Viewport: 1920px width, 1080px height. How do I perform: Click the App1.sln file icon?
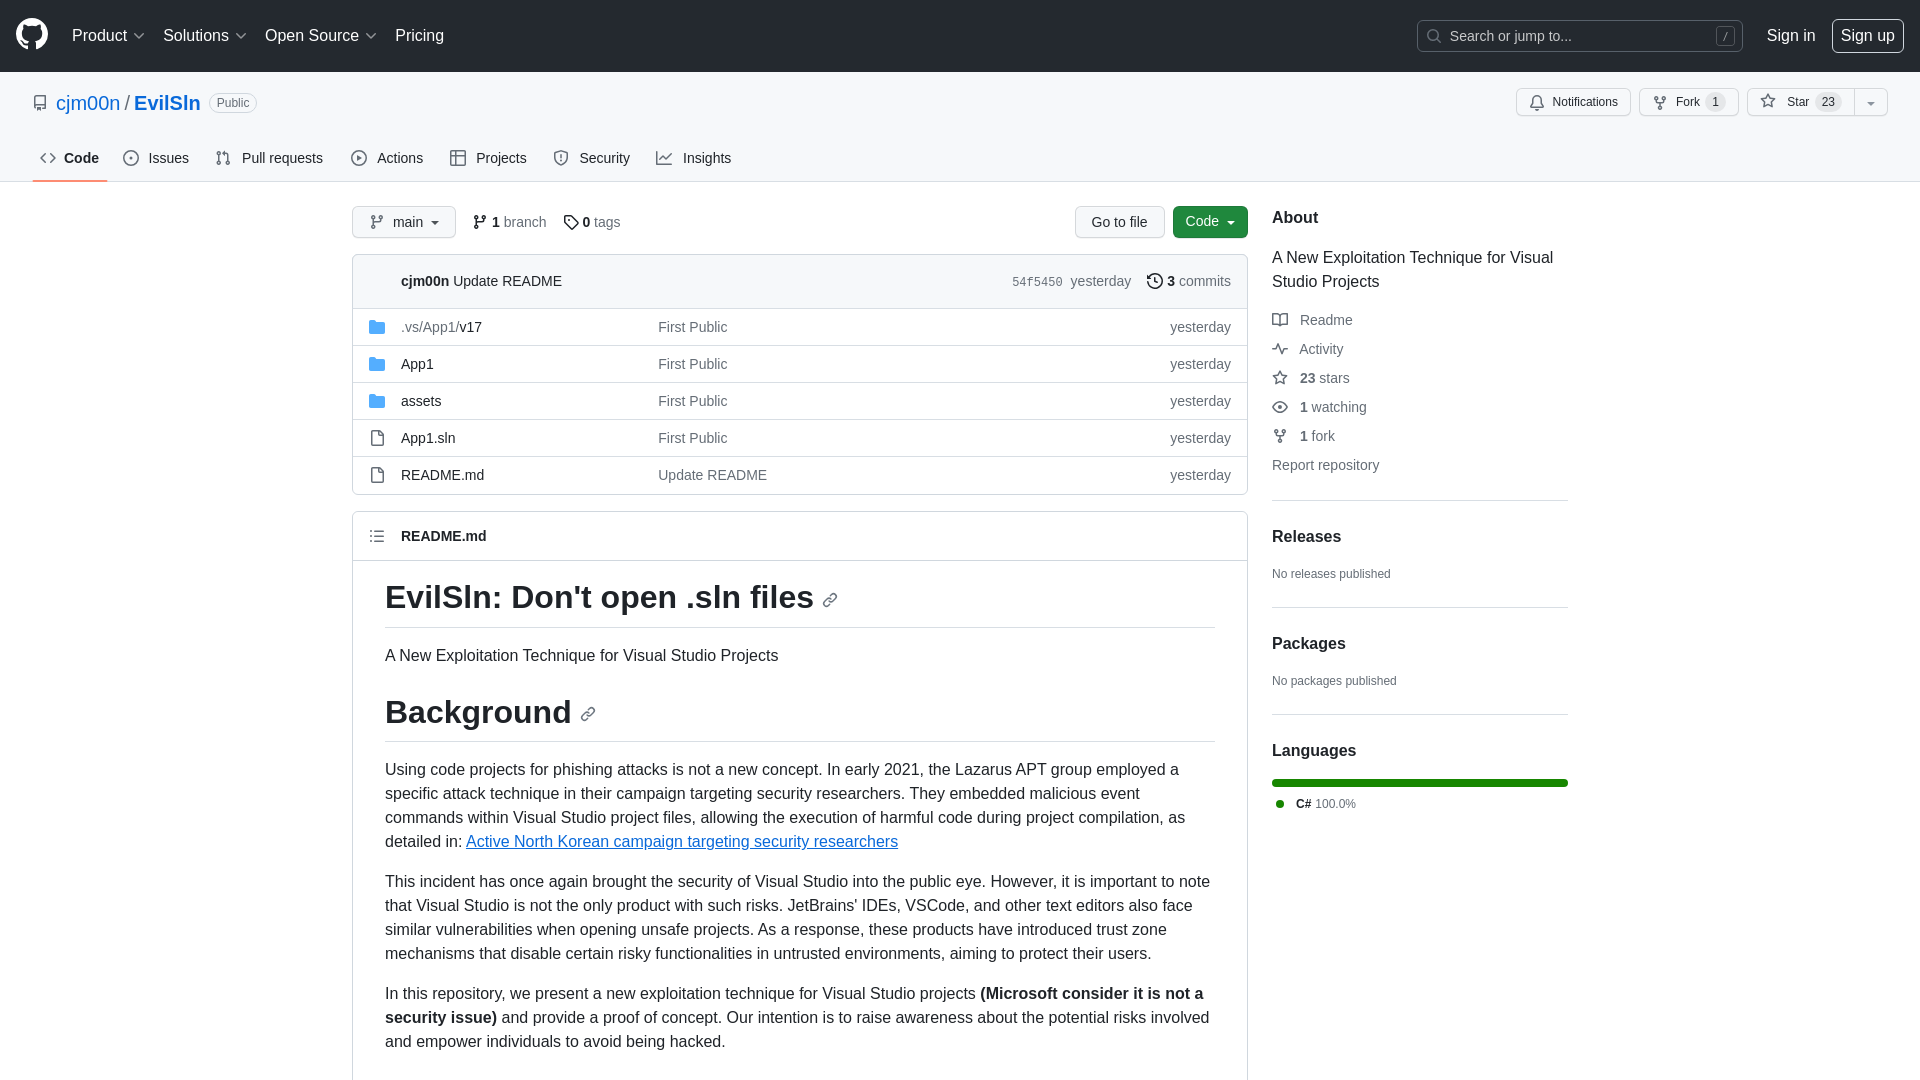tap(377, 438)
